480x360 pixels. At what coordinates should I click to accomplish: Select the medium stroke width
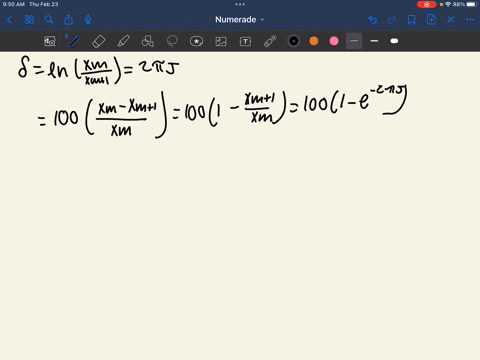click(374, 41)
